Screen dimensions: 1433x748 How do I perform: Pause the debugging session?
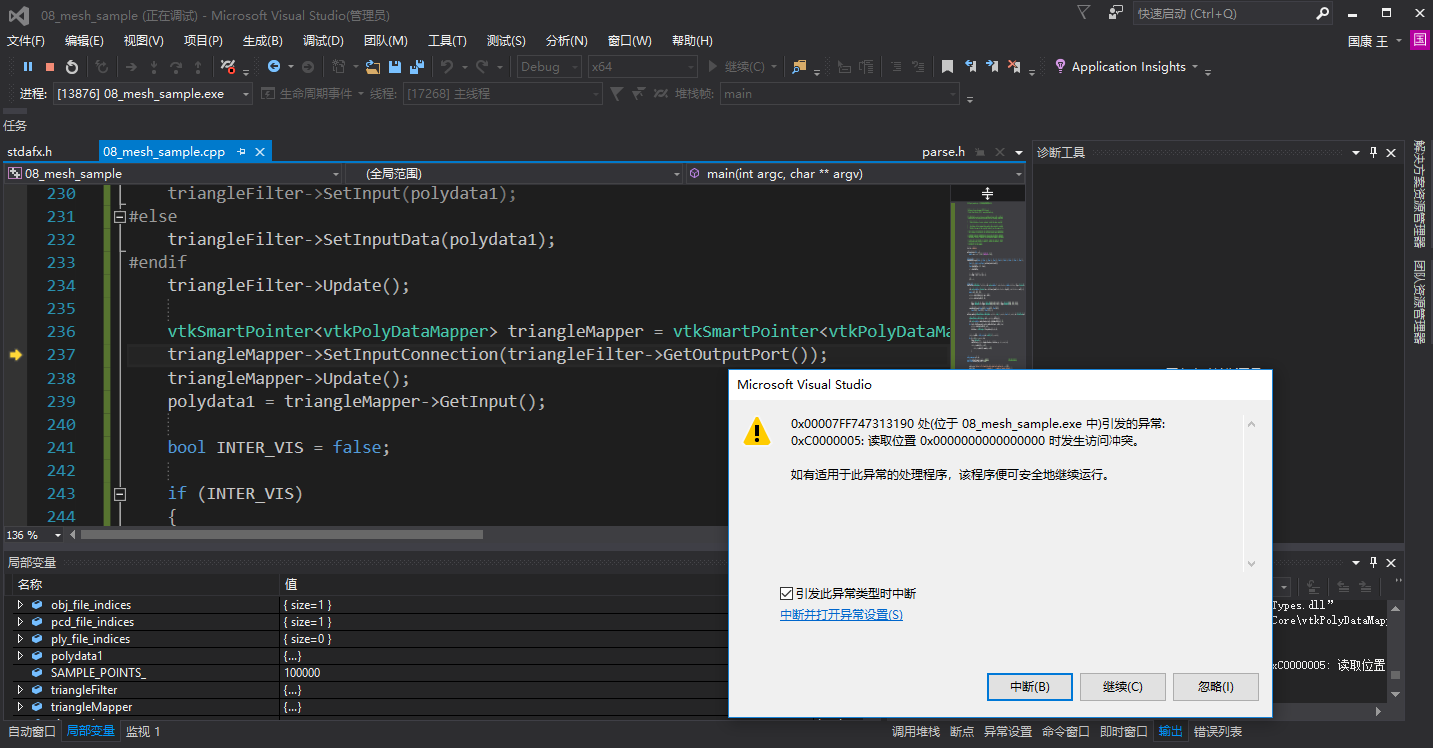pos(28,66)
